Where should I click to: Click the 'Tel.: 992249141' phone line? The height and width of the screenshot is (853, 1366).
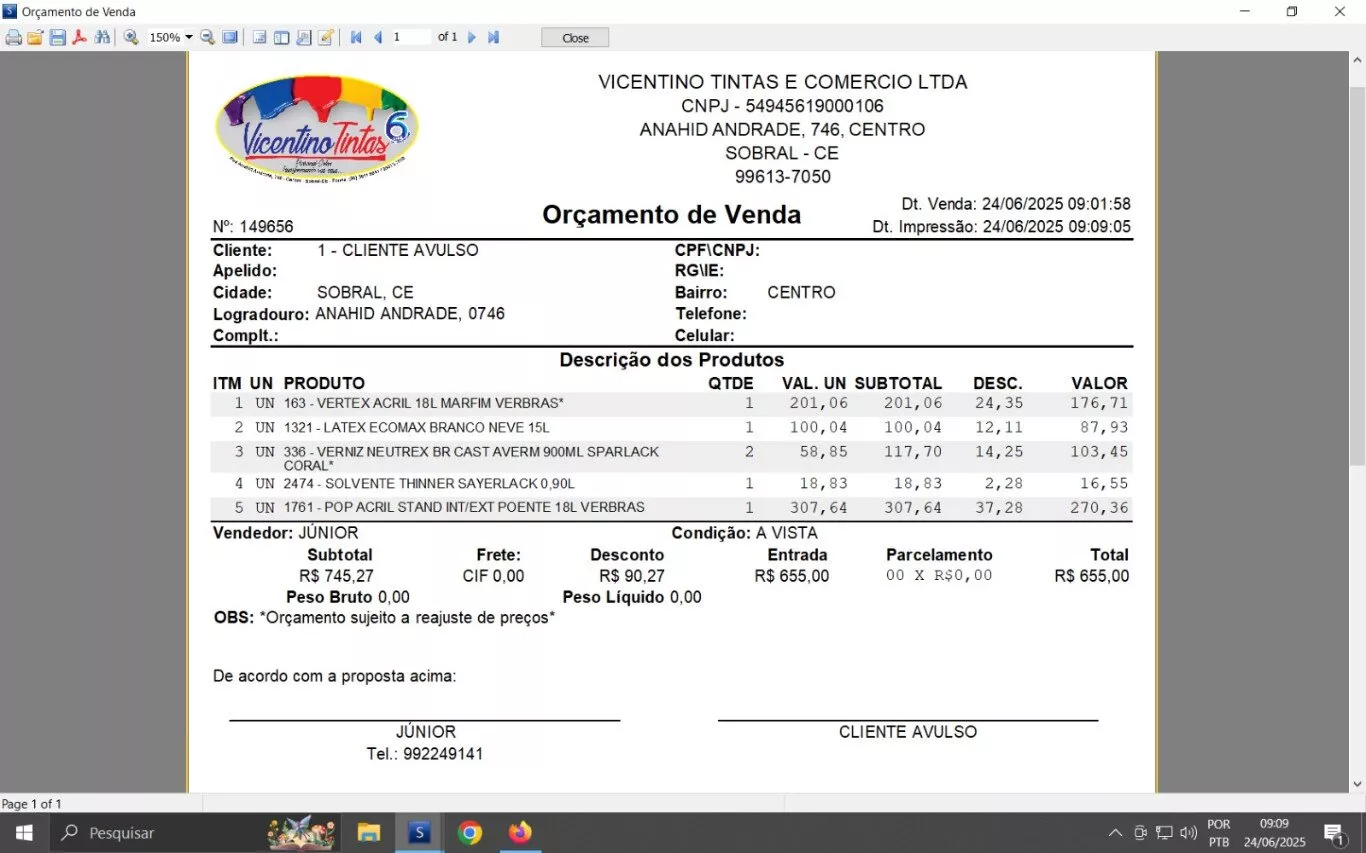(x=425, y=754)
